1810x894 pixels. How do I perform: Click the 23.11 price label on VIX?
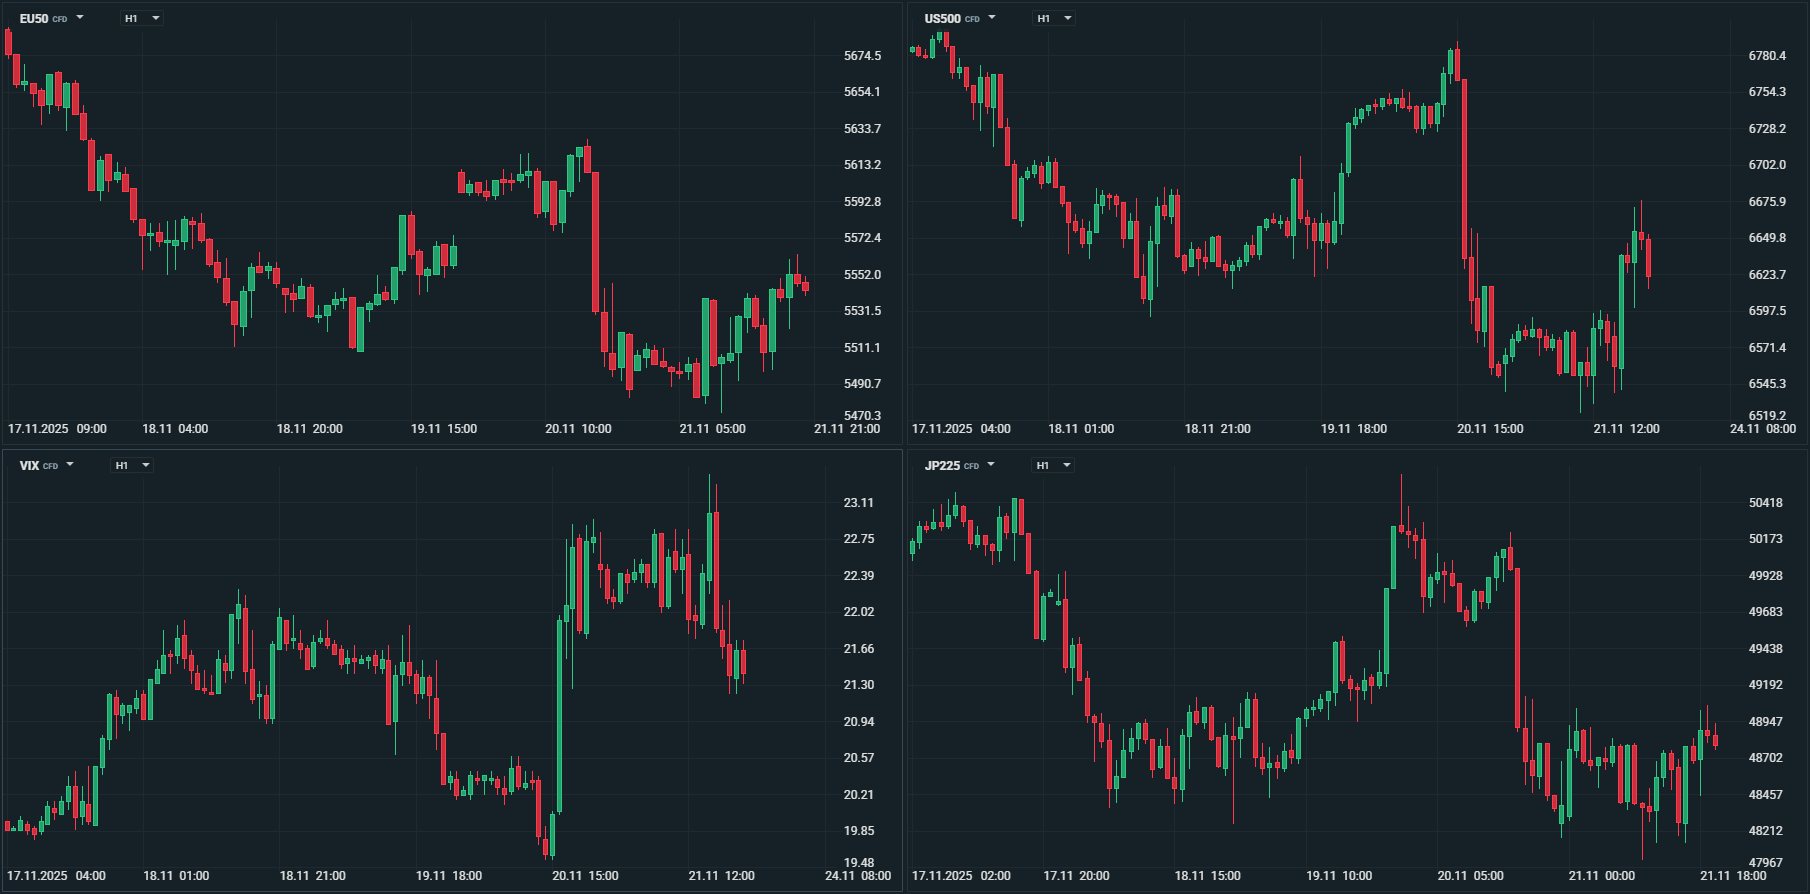coord(858,503)
